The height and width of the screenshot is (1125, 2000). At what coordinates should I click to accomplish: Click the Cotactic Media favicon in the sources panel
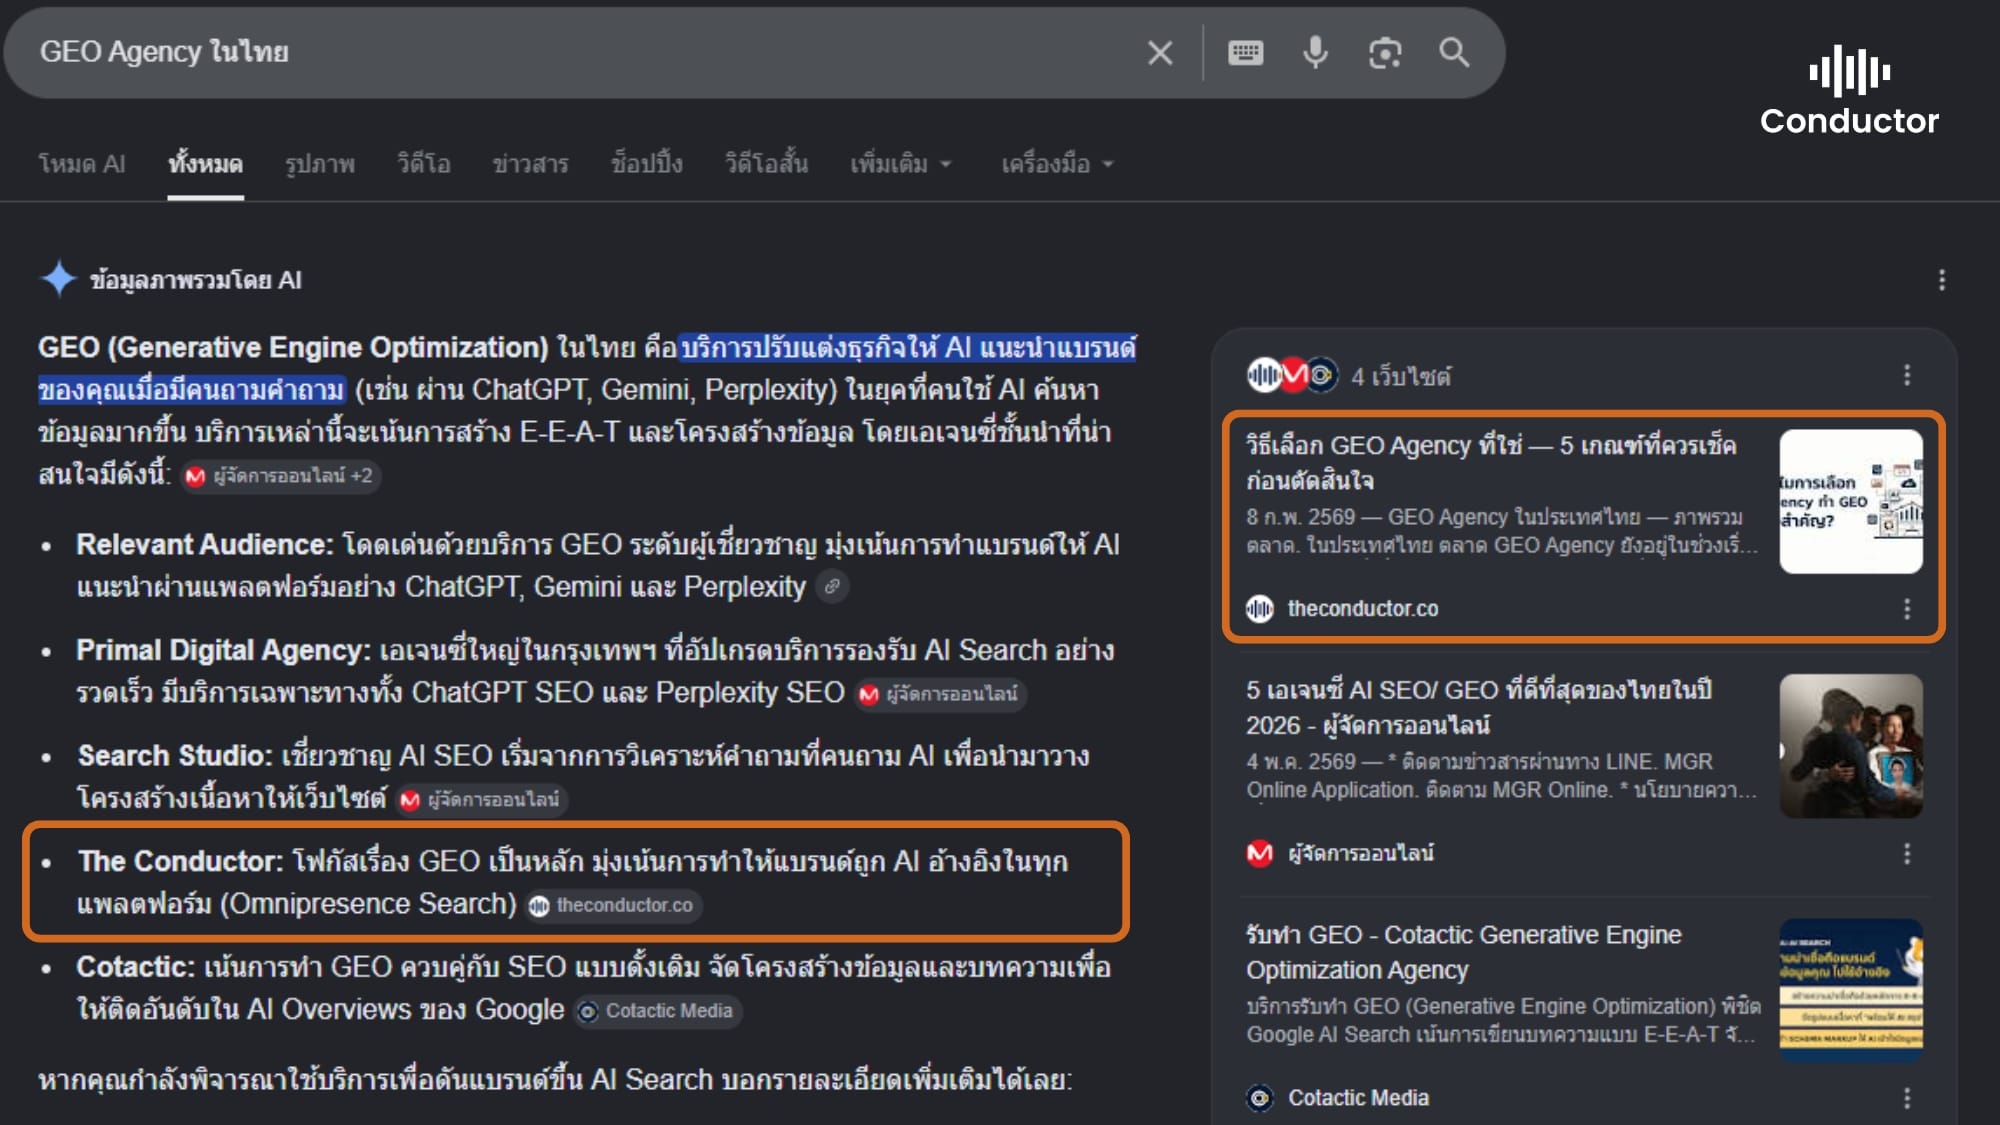click(x=1260, y=1098)
